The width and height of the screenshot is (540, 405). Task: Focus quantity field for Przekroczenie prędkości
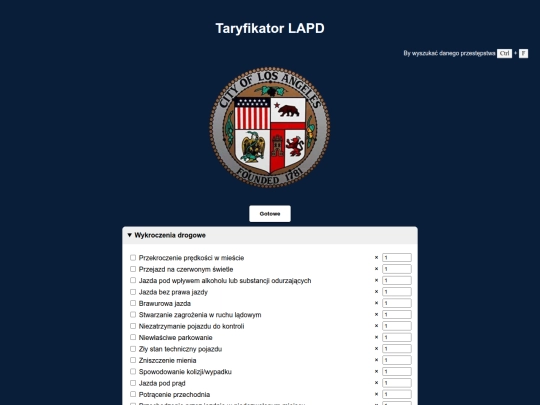[397, 258]
